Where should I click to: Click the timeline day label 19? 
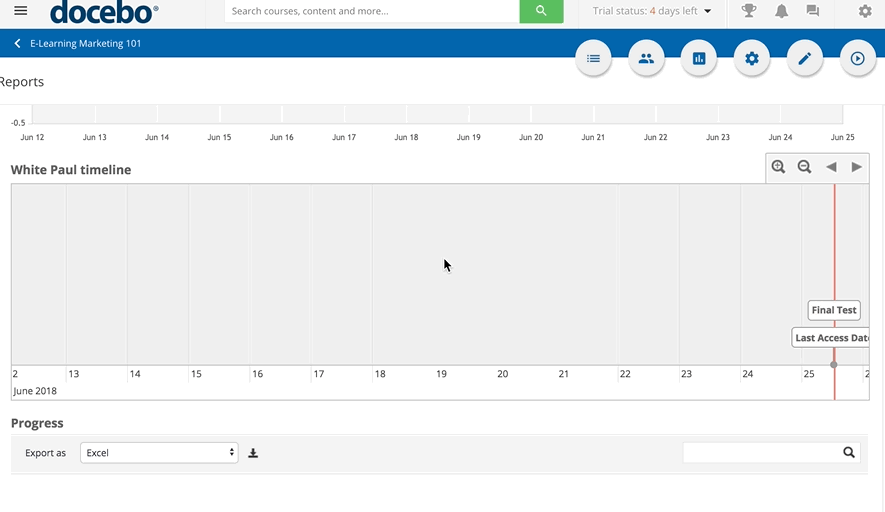tap(441, 374)
